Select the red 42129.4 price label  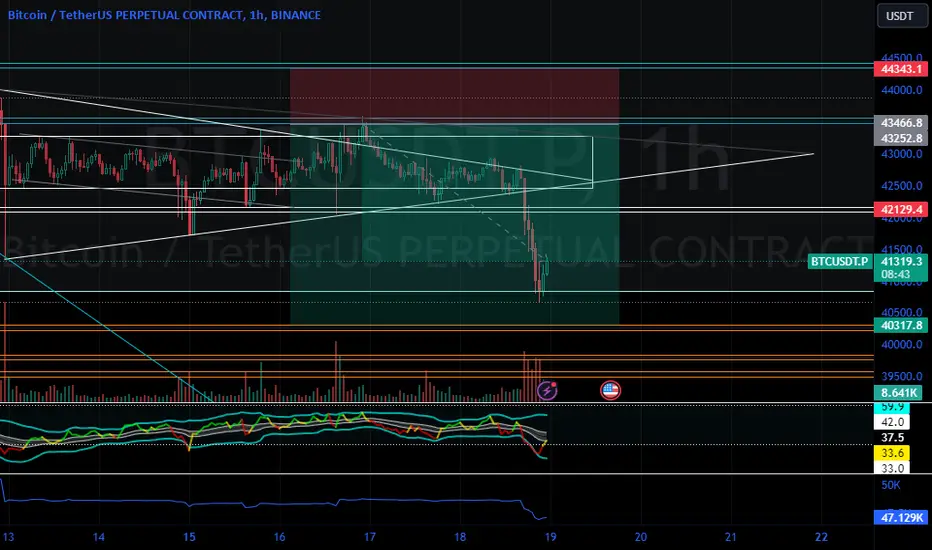(901, 209)
